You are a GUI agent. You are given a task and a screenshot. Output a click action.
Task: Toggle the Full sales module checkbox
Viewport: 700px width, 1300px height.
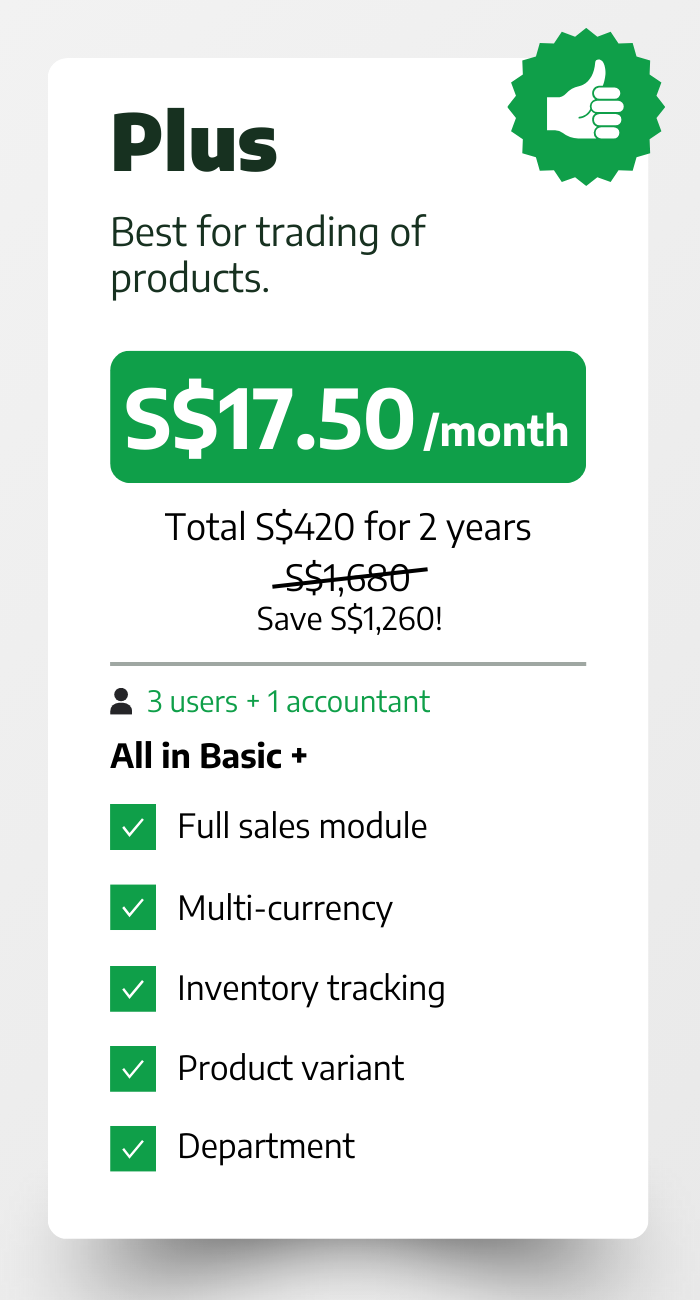click(133, 827)
